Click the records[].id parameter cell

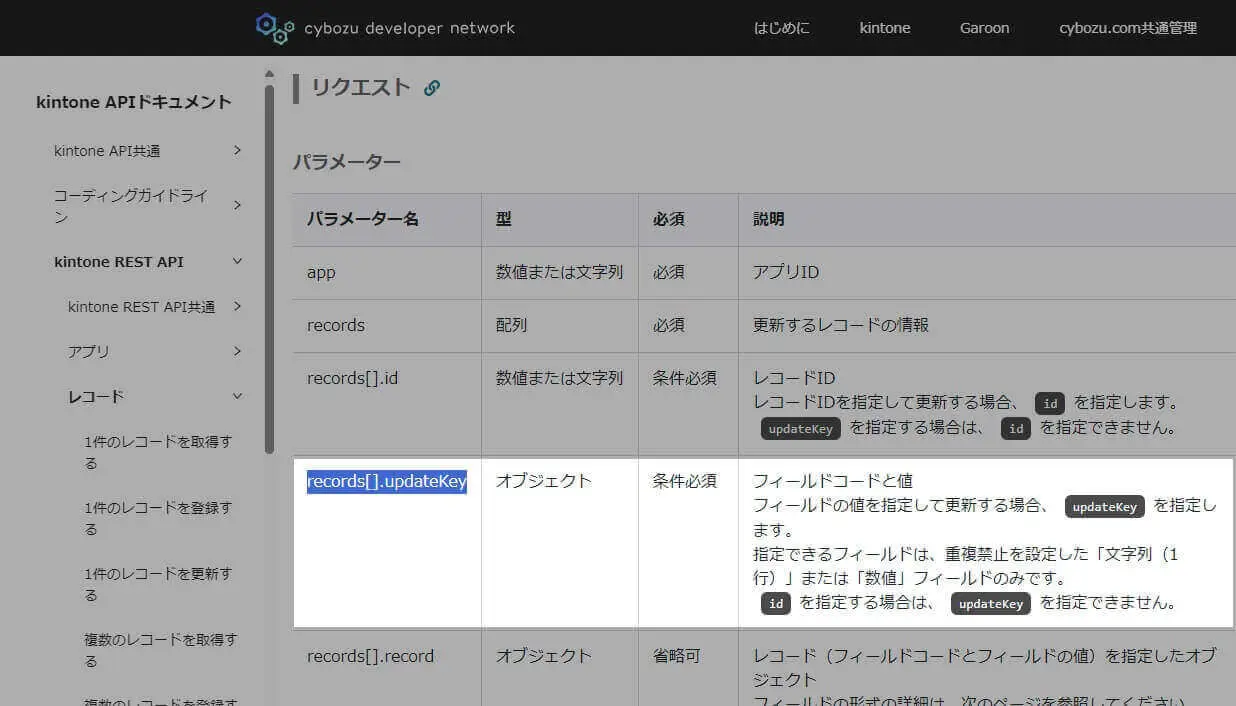click(387, 404)
